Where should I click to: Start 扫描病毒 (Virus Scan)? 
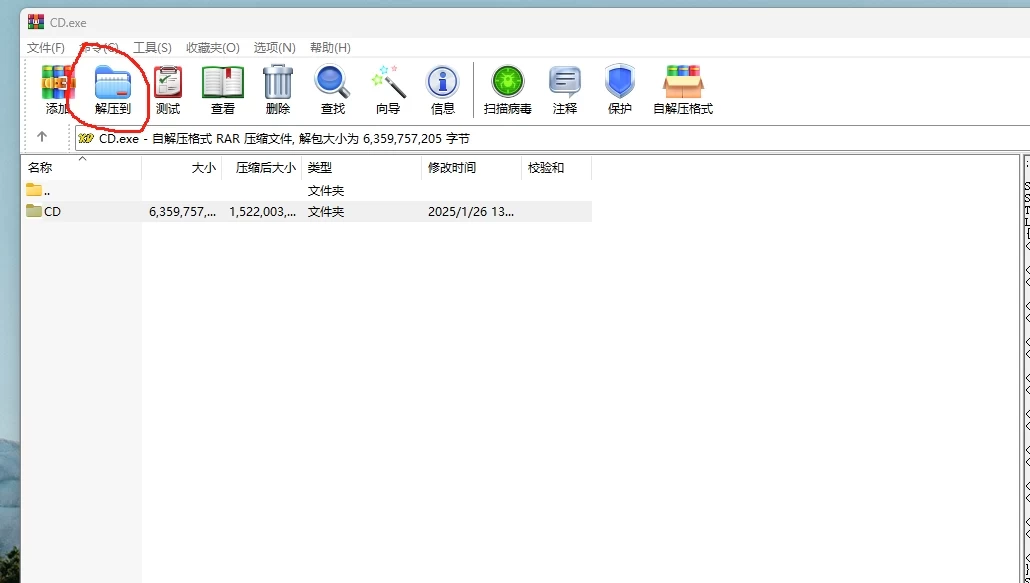(x=506, y=88)
